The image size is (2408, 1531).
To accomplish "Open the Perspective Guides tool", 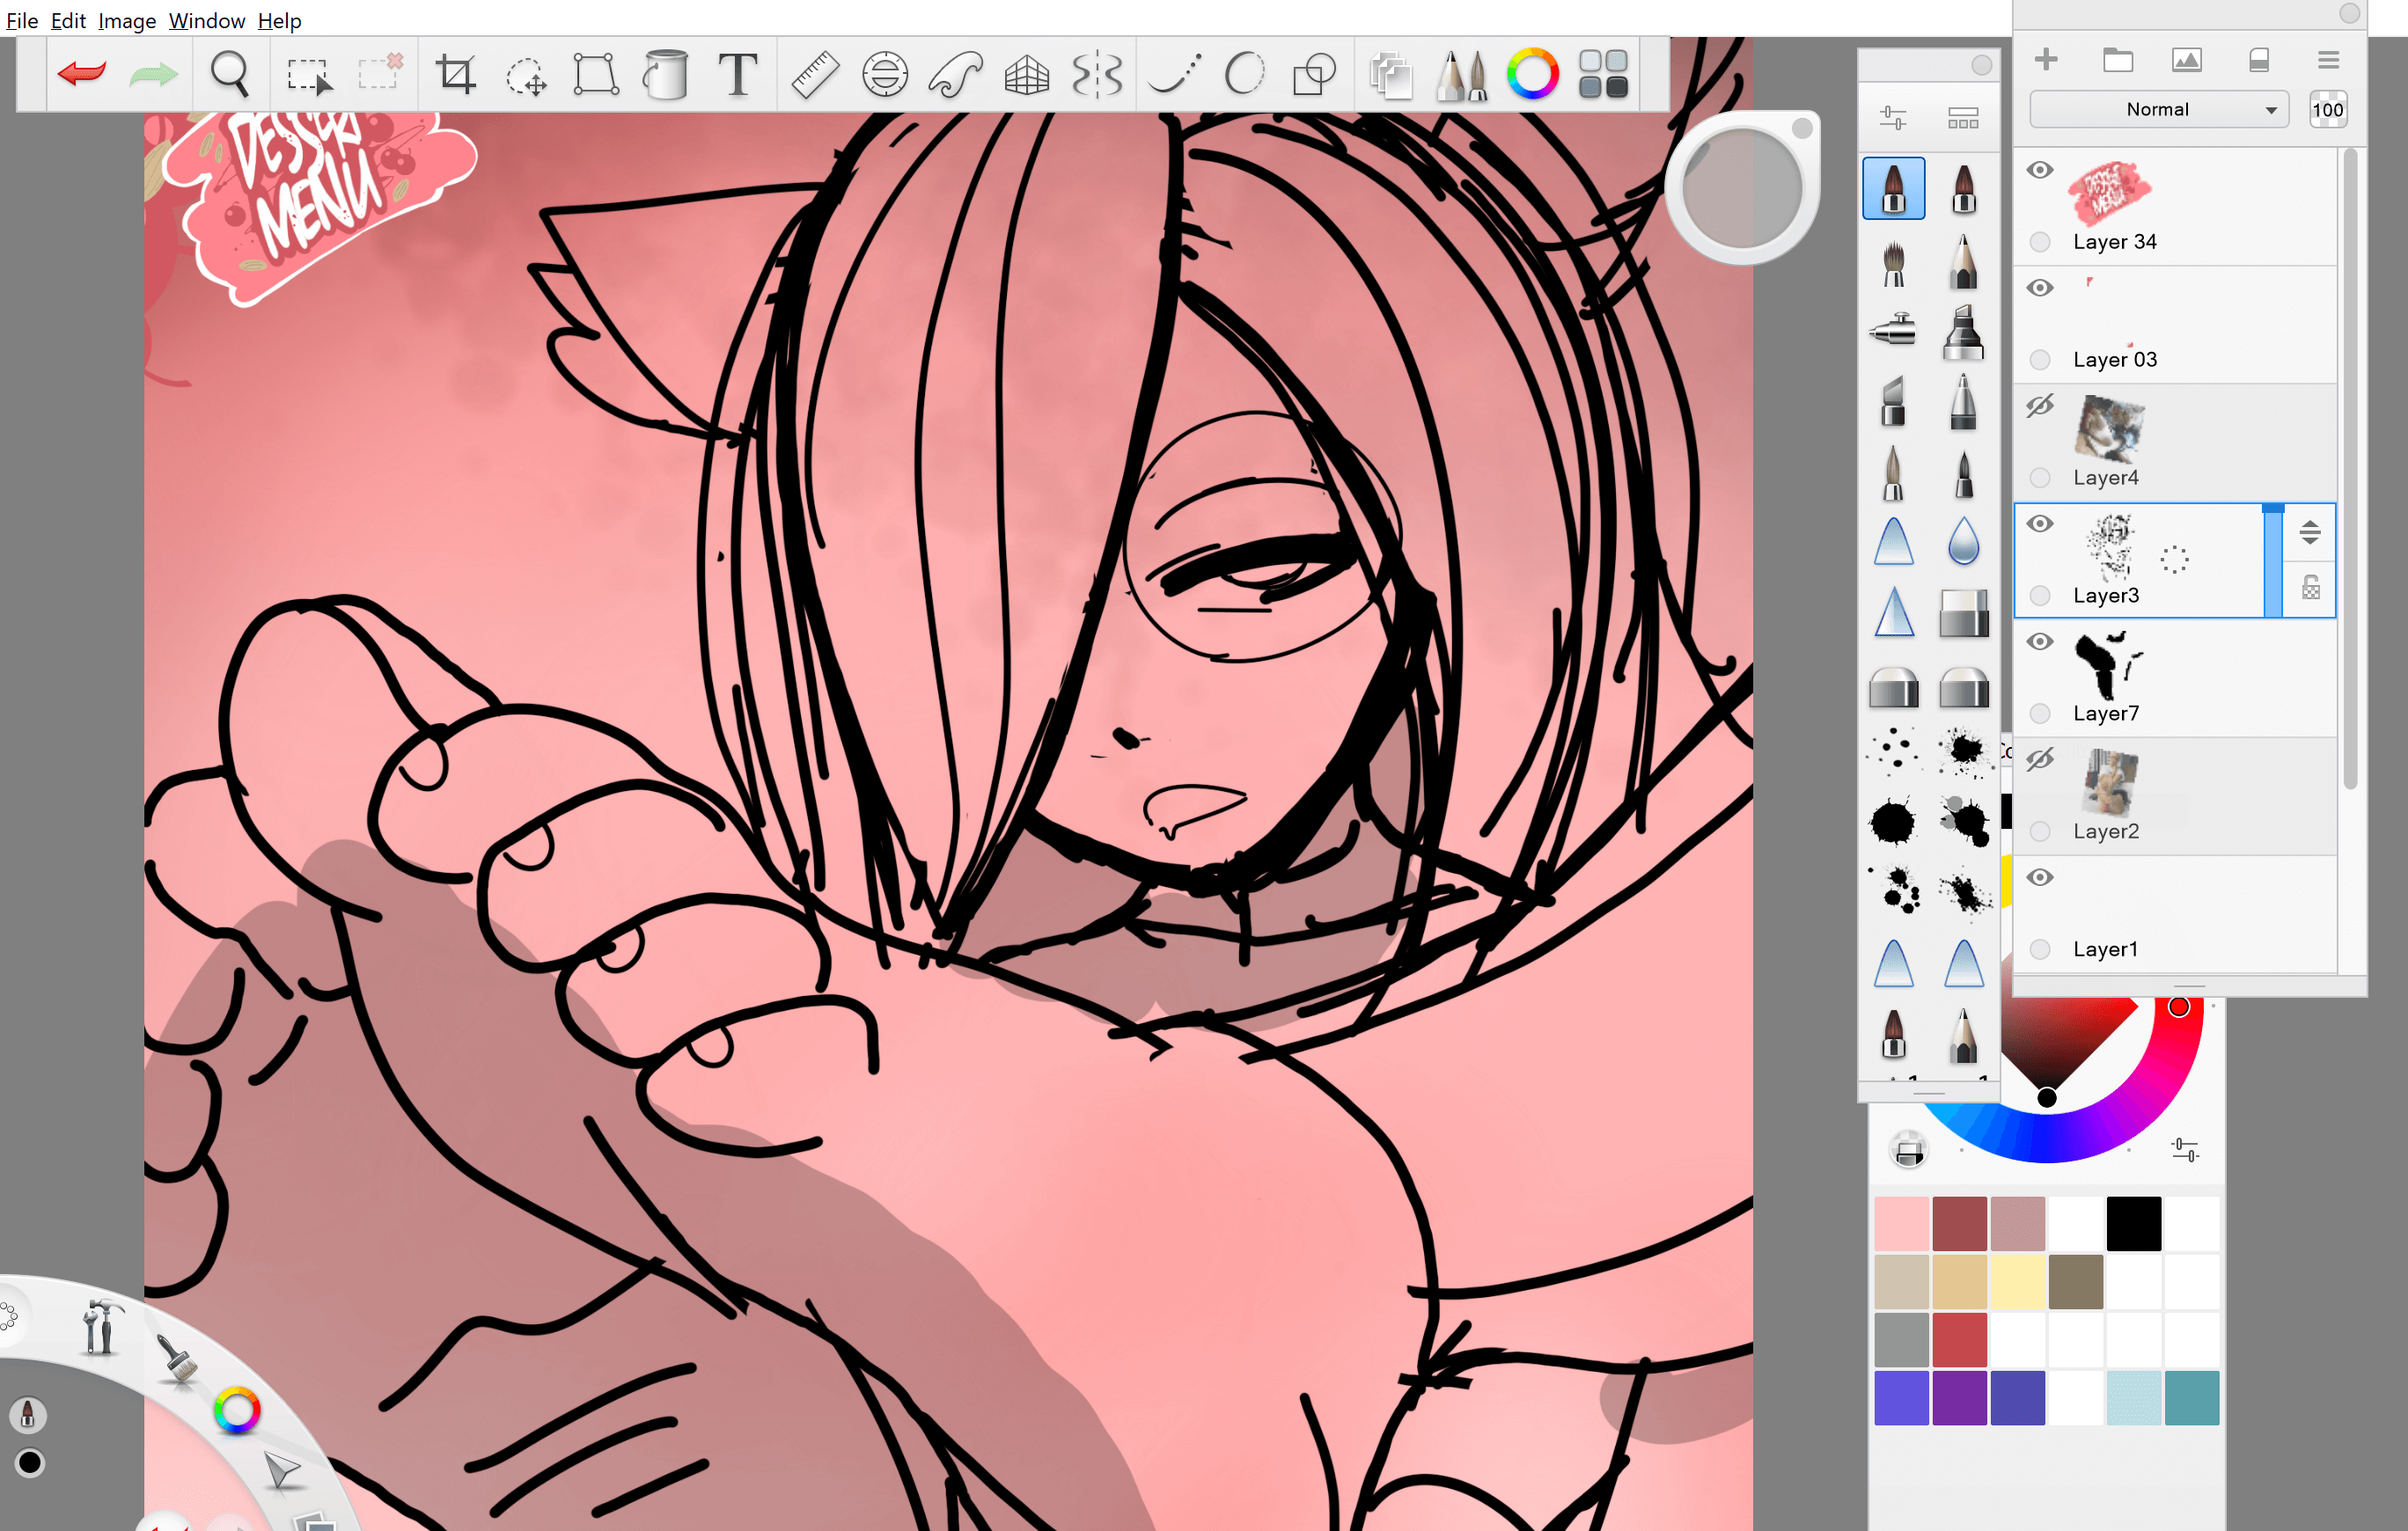I will pos(1026,74).
